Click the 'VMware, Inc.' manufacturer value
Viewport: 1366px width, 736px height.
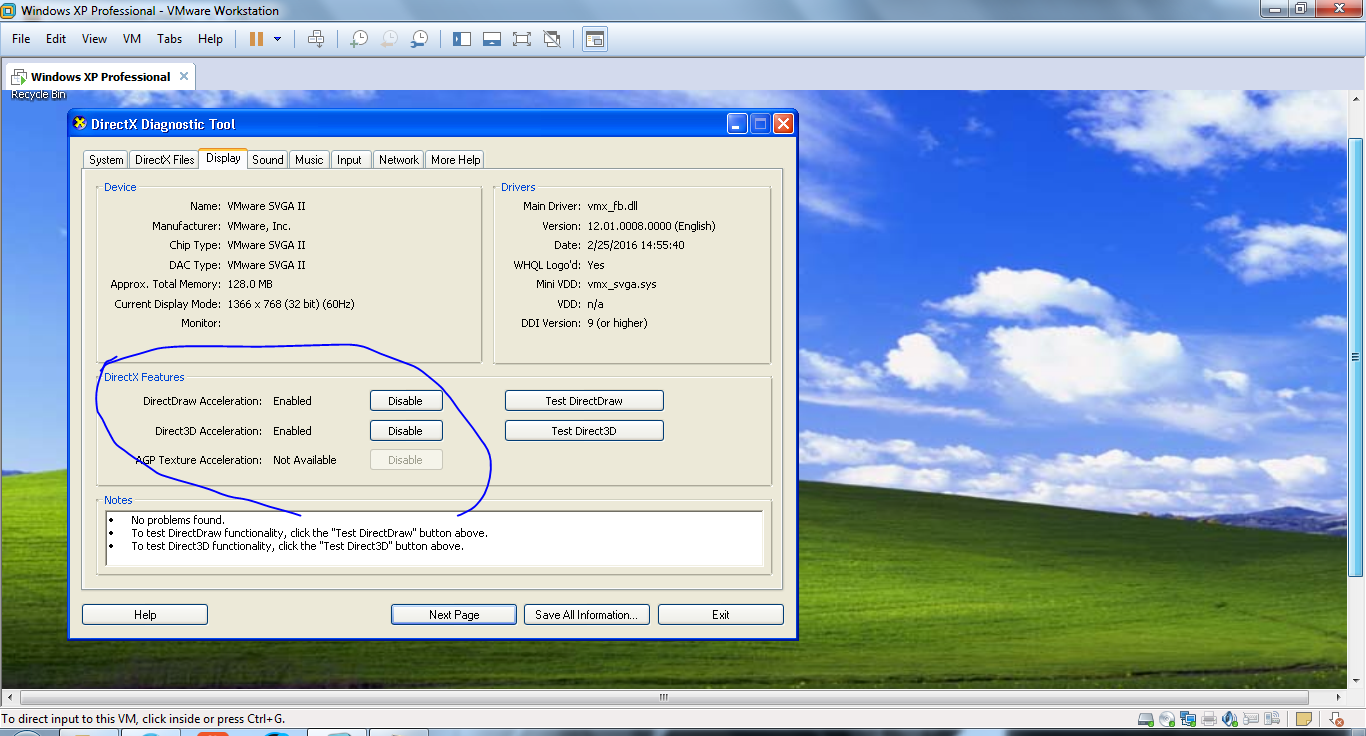tap(259, 226)
